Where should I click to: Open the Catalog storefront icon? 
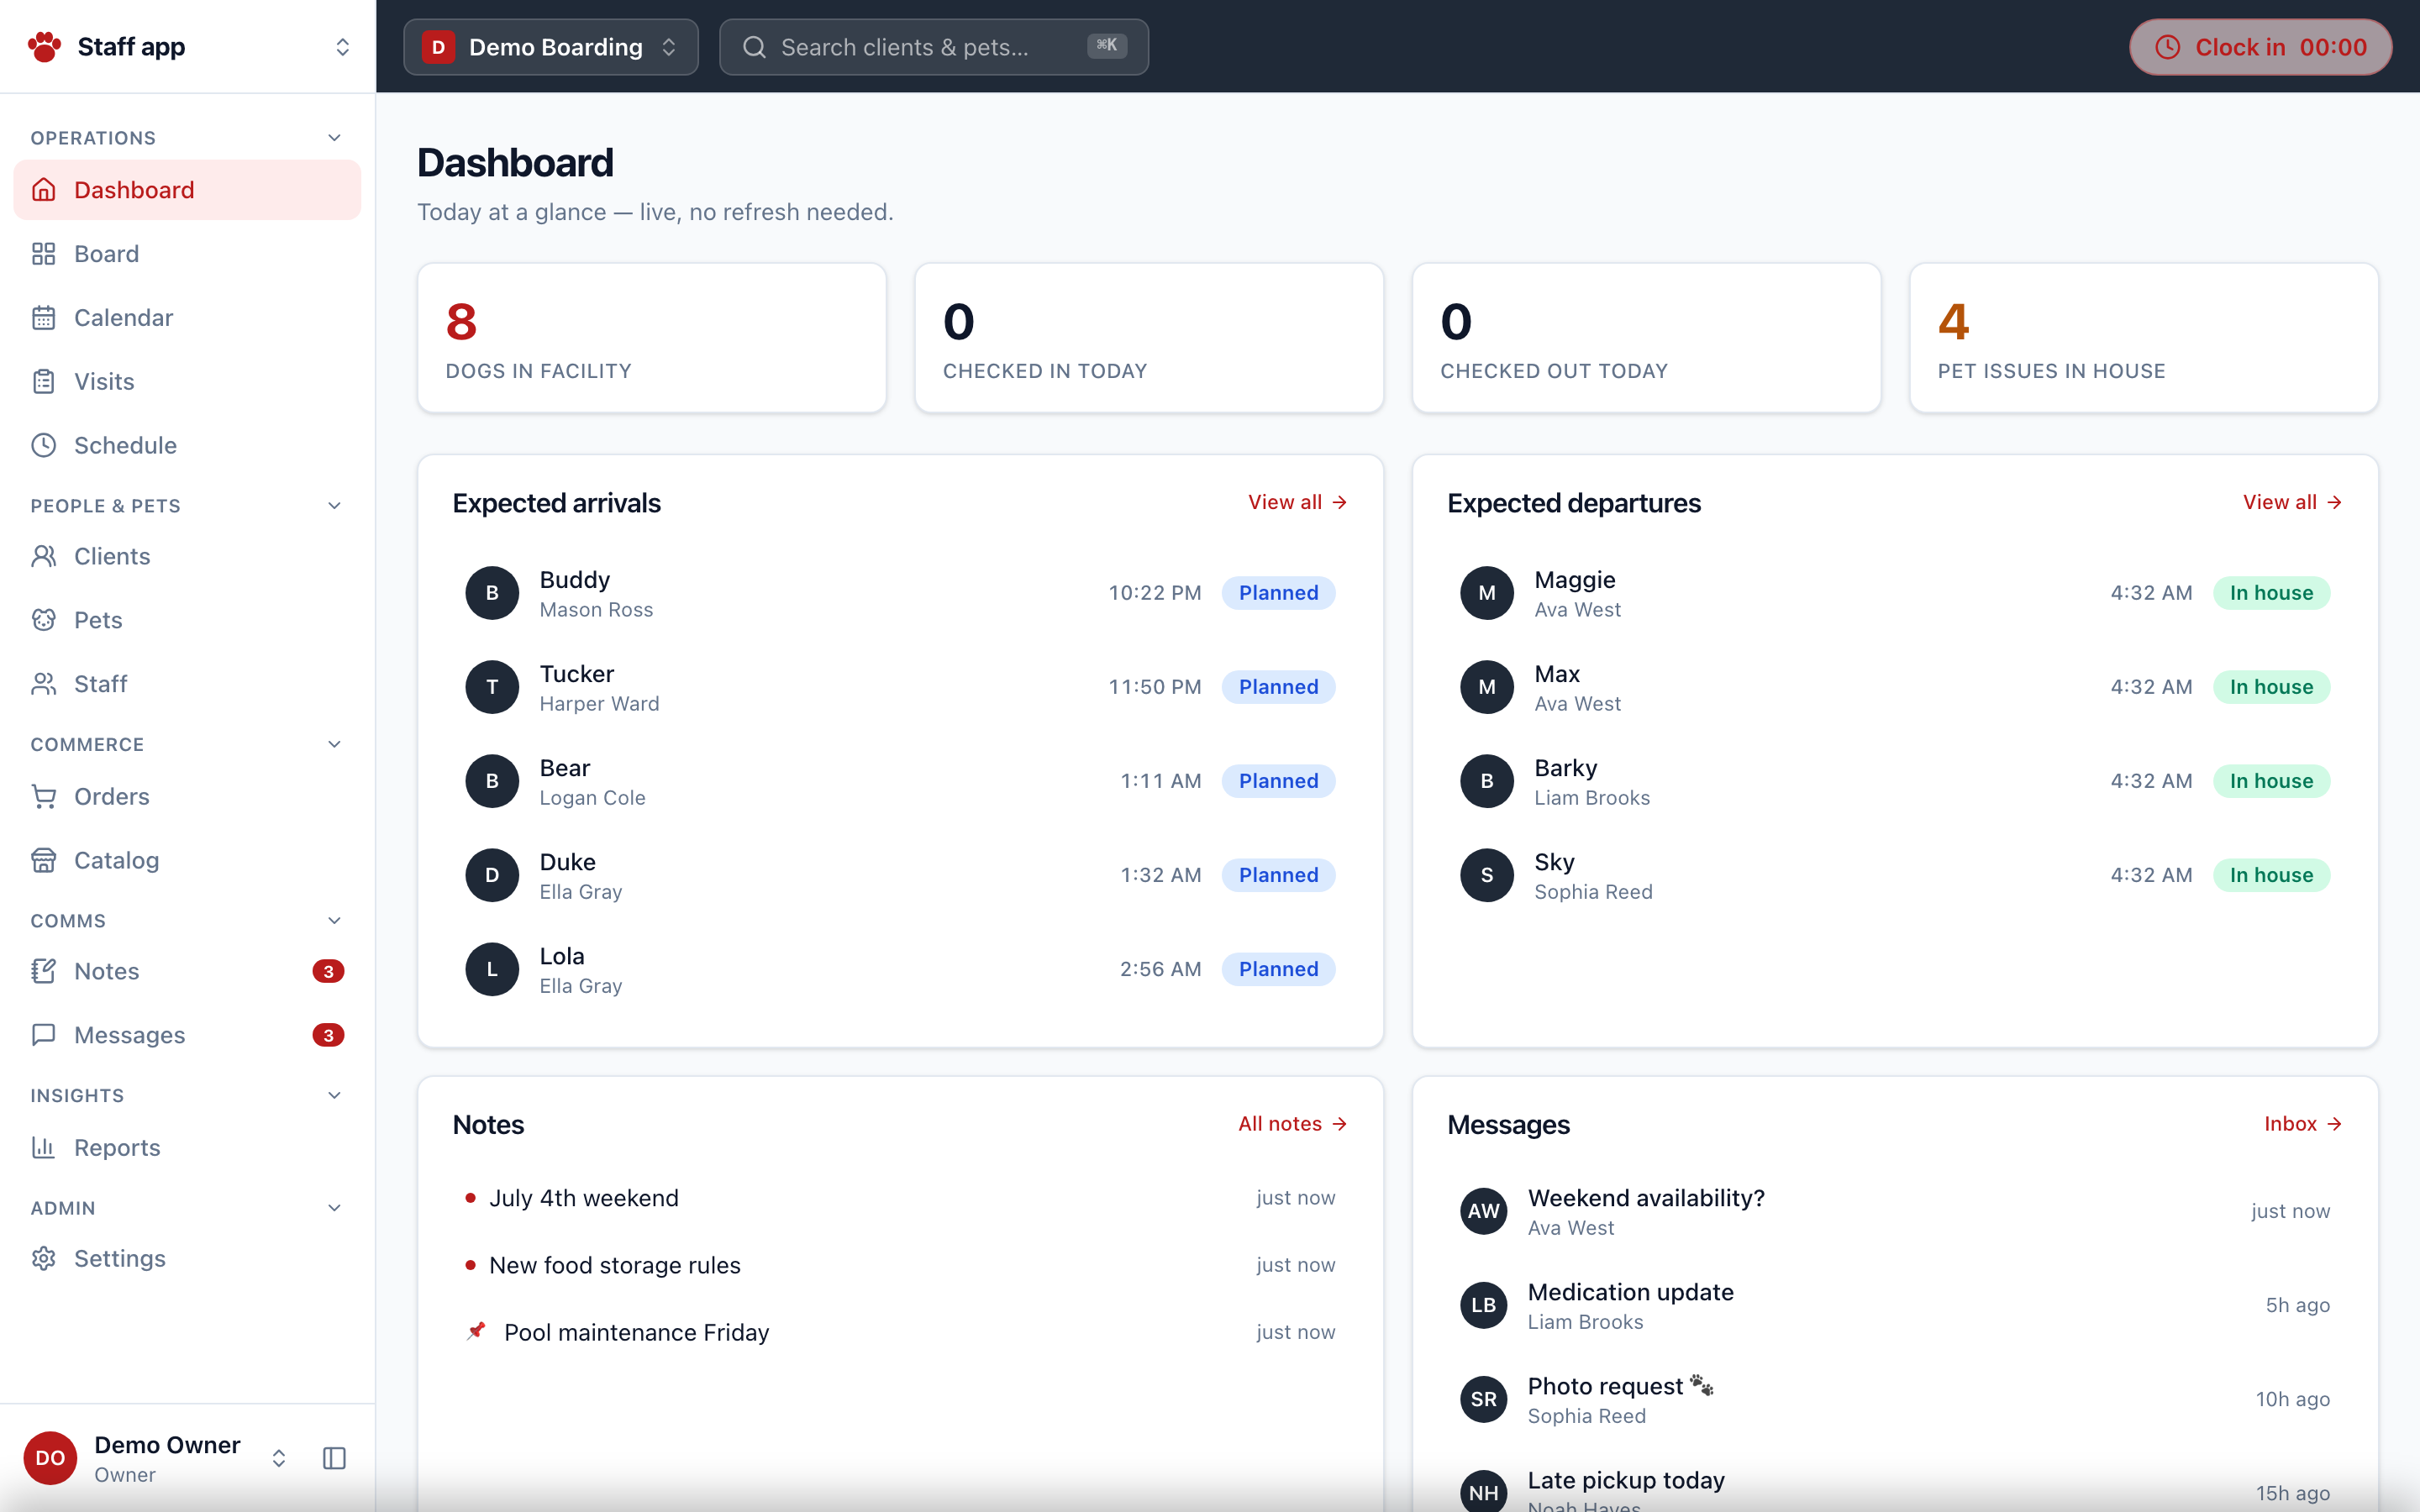[44, 861]
